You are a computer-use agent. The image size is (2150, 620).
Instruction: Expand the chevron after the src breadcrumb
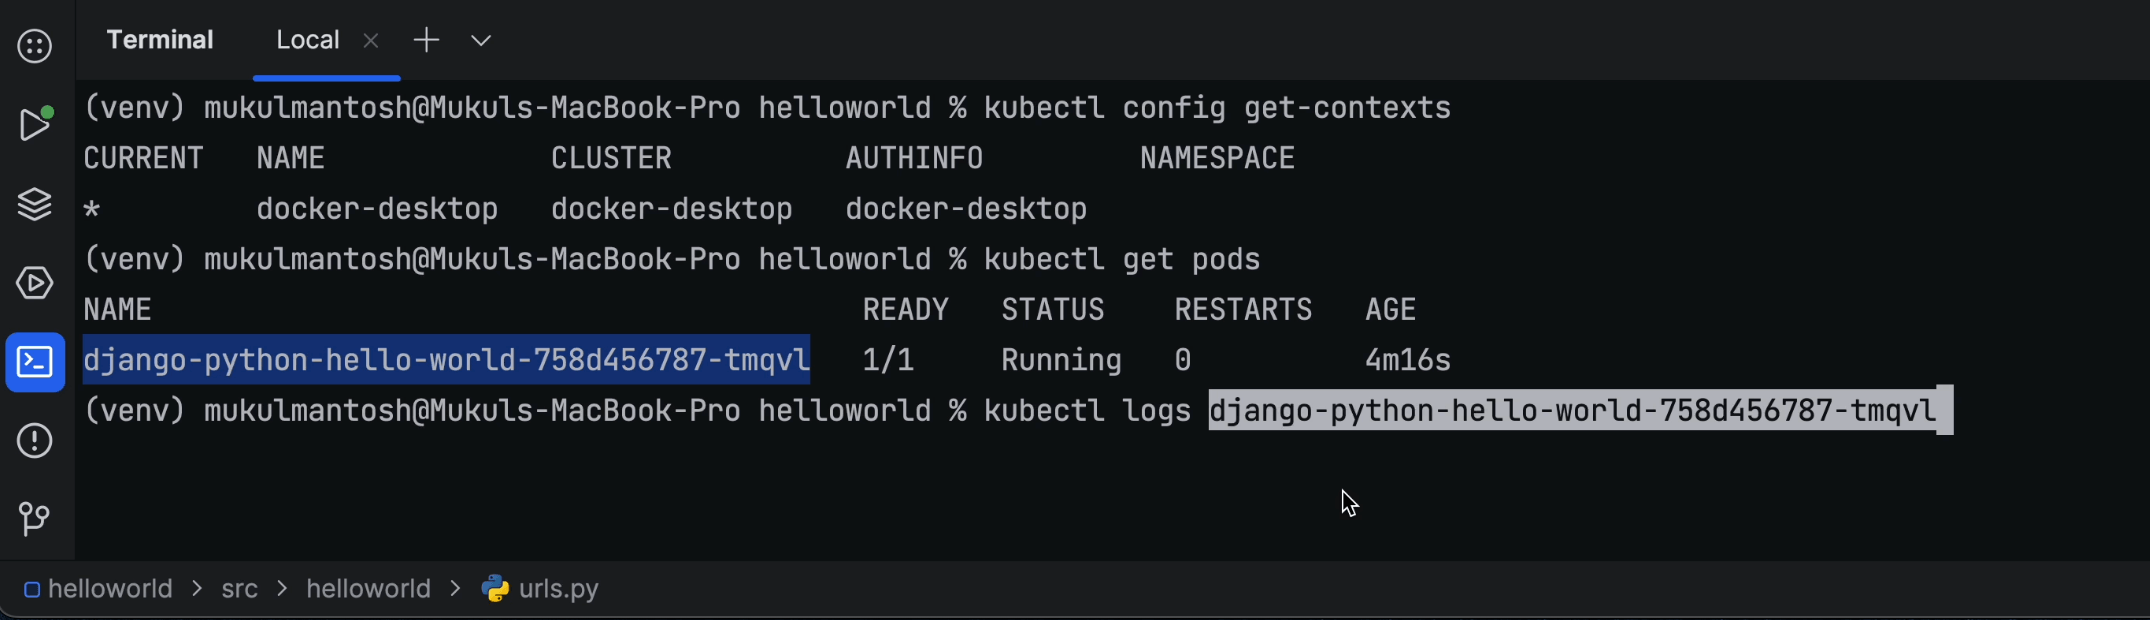tap(282, 589)
